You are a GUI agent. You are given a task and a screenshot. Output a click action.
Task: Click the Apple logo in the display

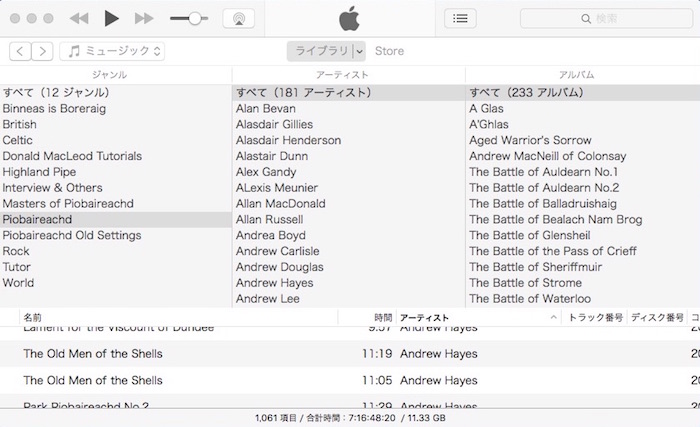pyautogui.click(x=348, y=18)
